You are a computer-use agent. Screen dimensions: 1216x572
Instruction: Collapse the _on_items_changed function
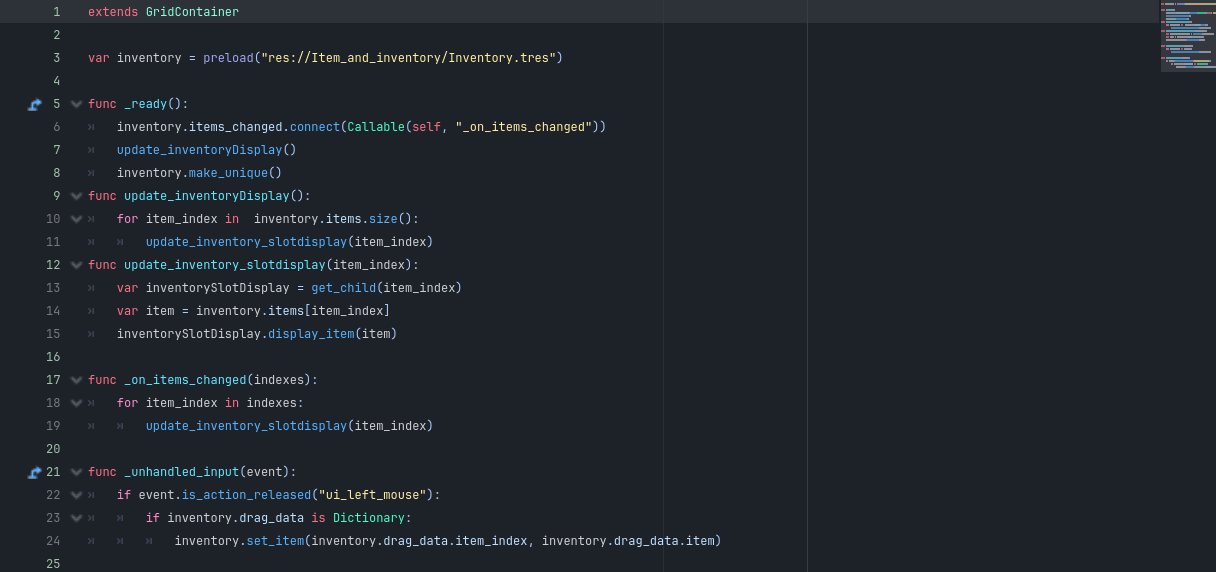pyautogui.click(x=76, y=380)
